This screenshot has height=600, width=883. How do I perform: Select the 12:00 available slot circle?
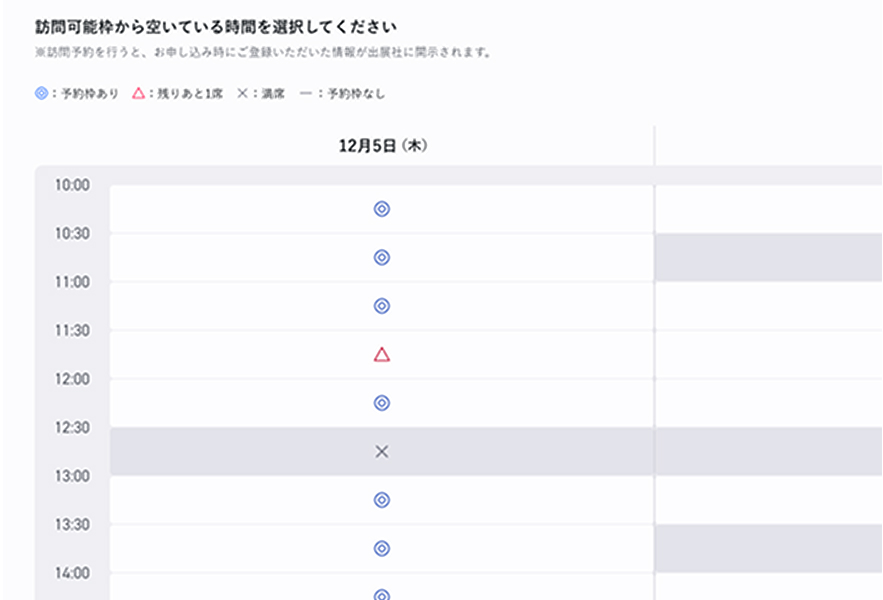tap(381, 403)
